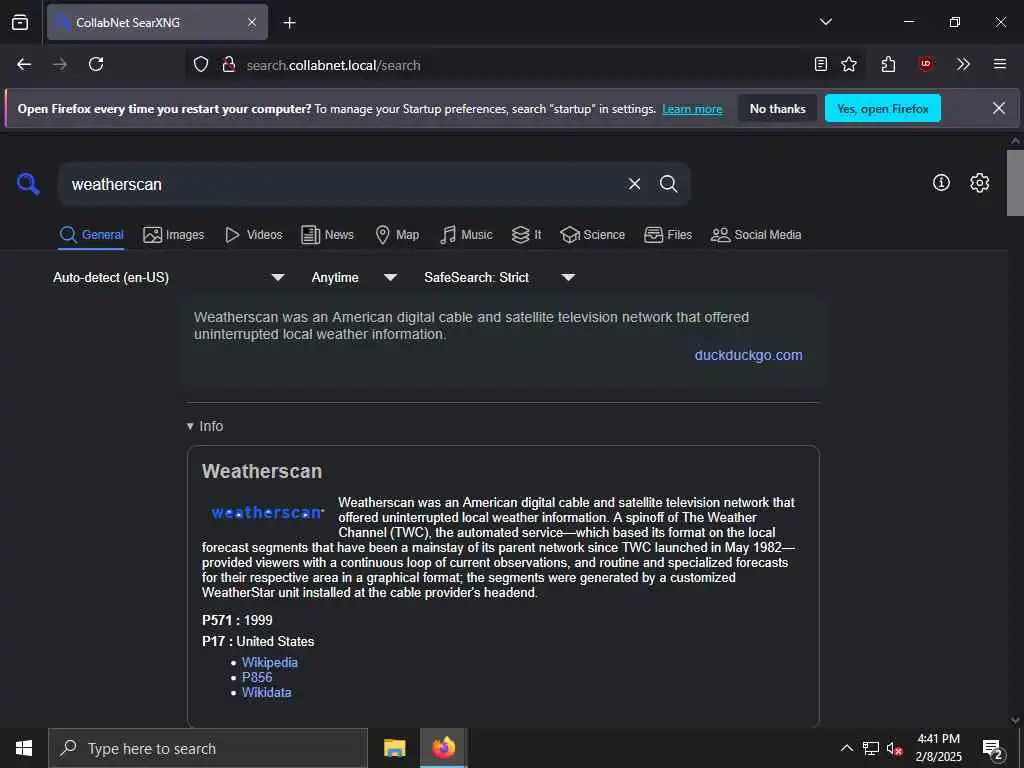1024x768 pixels.
Task: Click the muted volume tray icon
Action: (894, 748)
